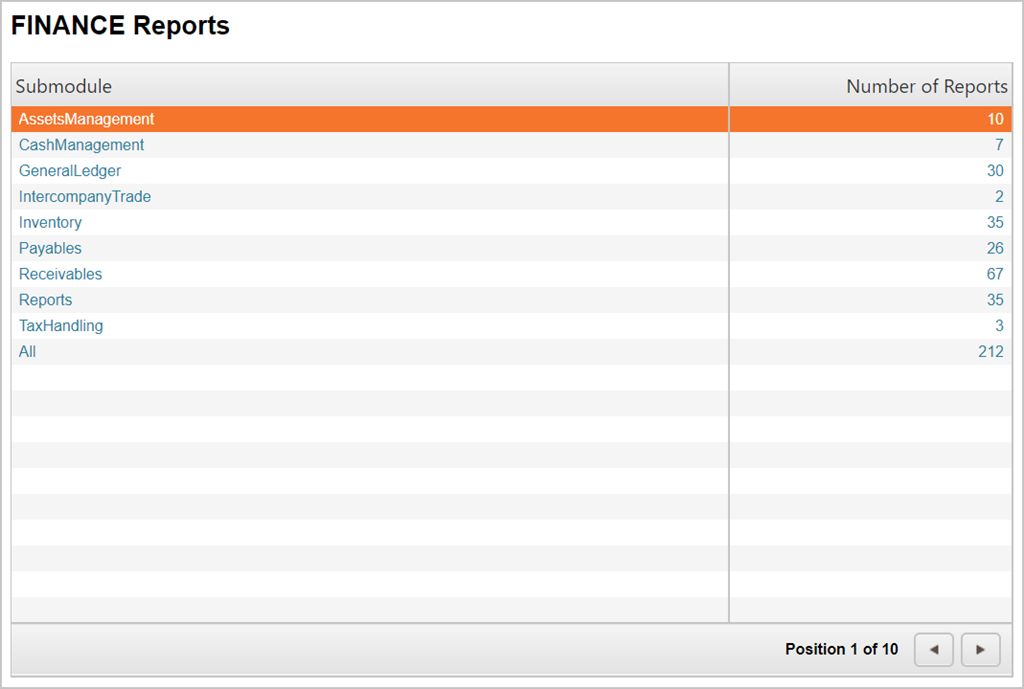
Task: Go to the next position arrow
Action: (x=980, y=650)
